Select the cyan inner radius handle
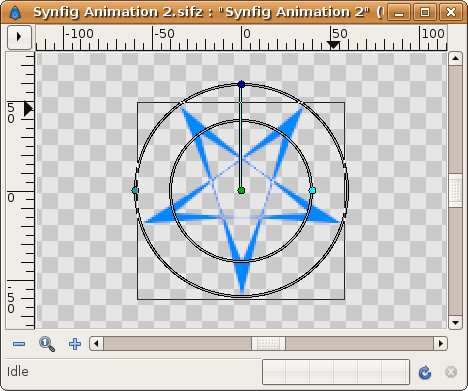This screenshot has width=468, height=391. click(312, 191)
